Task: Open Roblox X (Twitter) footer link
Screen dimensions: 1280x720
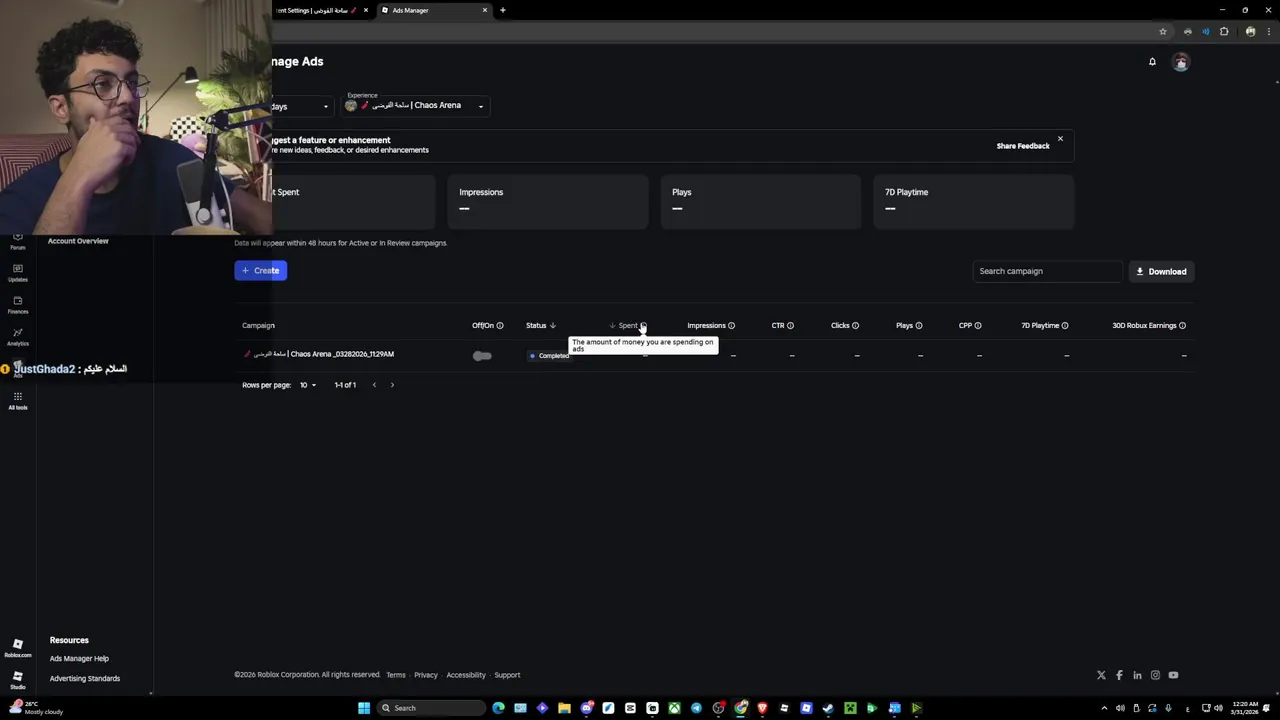Action: [1101, 675]
